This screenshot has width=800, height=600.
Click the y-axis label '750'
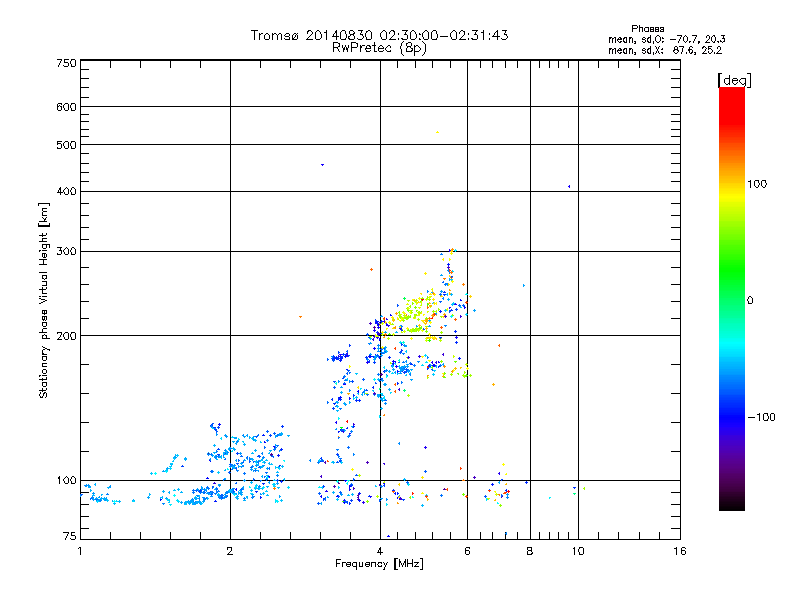[66, 63]
